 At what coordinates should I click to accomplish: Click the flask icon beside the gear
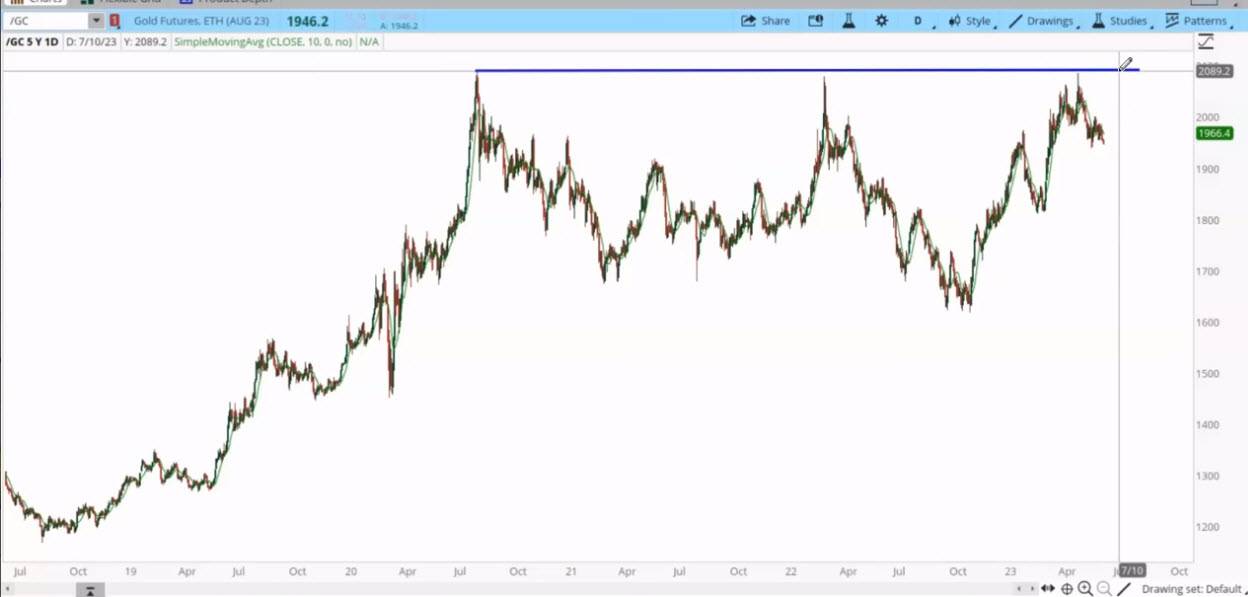coord(848,21)
